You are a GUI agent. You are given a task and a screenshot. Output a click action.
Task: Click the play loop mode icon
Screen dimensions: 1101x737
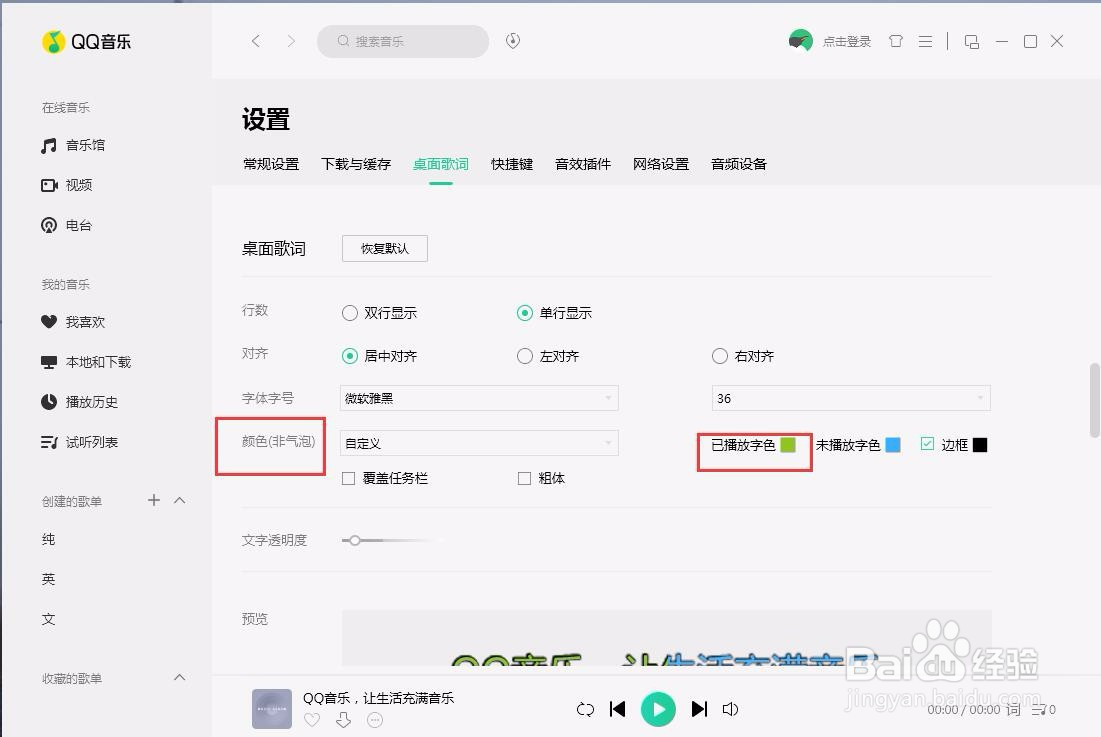pyautogui.click(x=585, y=709)
